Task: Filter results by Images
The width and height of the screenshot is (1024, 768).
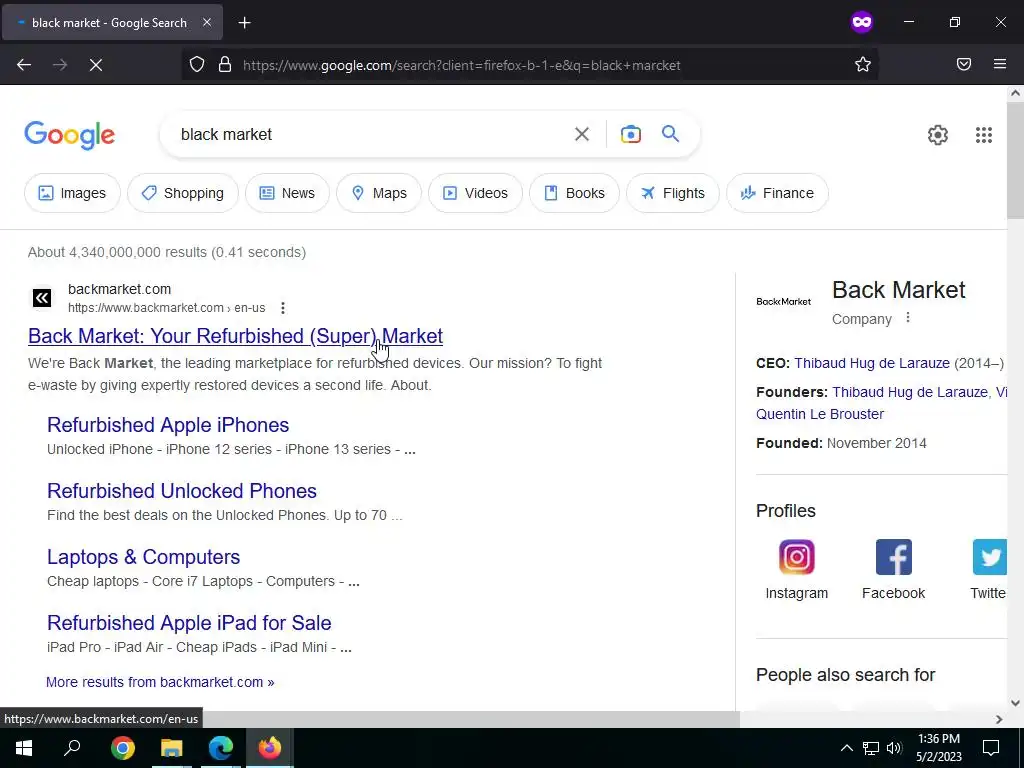Action: pyautogui.click(x=72, y=193)
